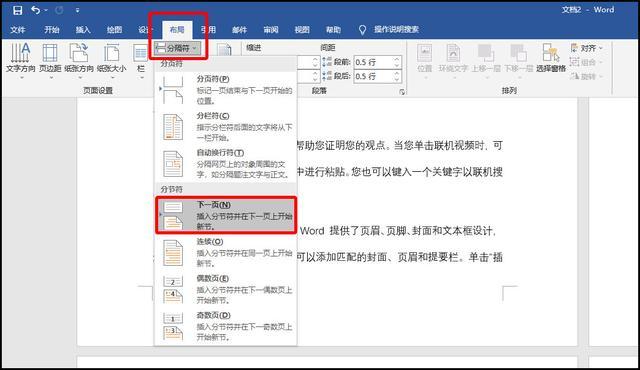Open the 段落 dialog launcher

pos(402,92)
